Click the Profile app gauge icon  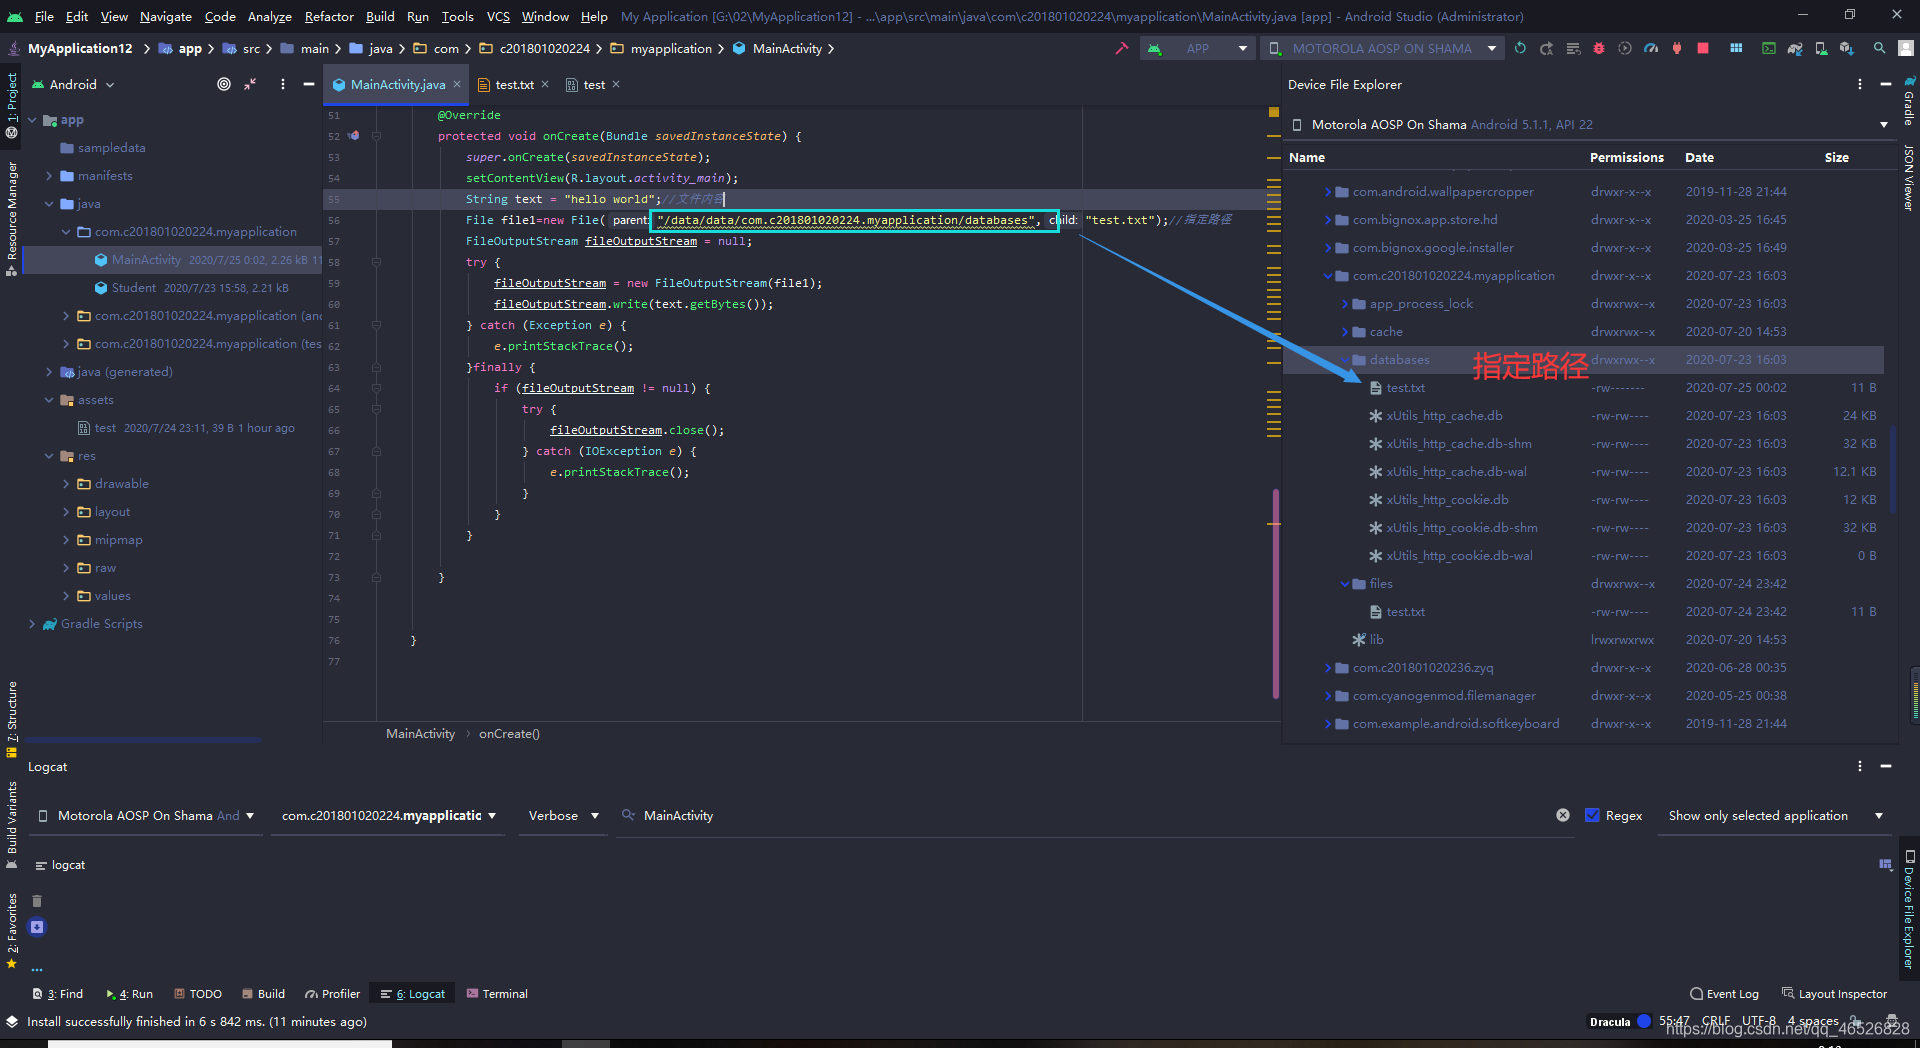(1651, 48)
